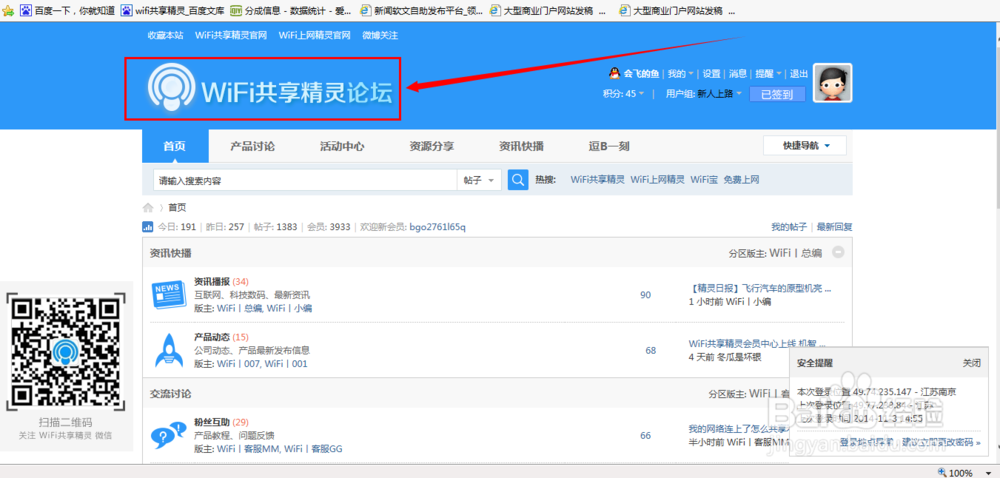Expand 用户组: 新人上路 dropdown

(704, 94)
